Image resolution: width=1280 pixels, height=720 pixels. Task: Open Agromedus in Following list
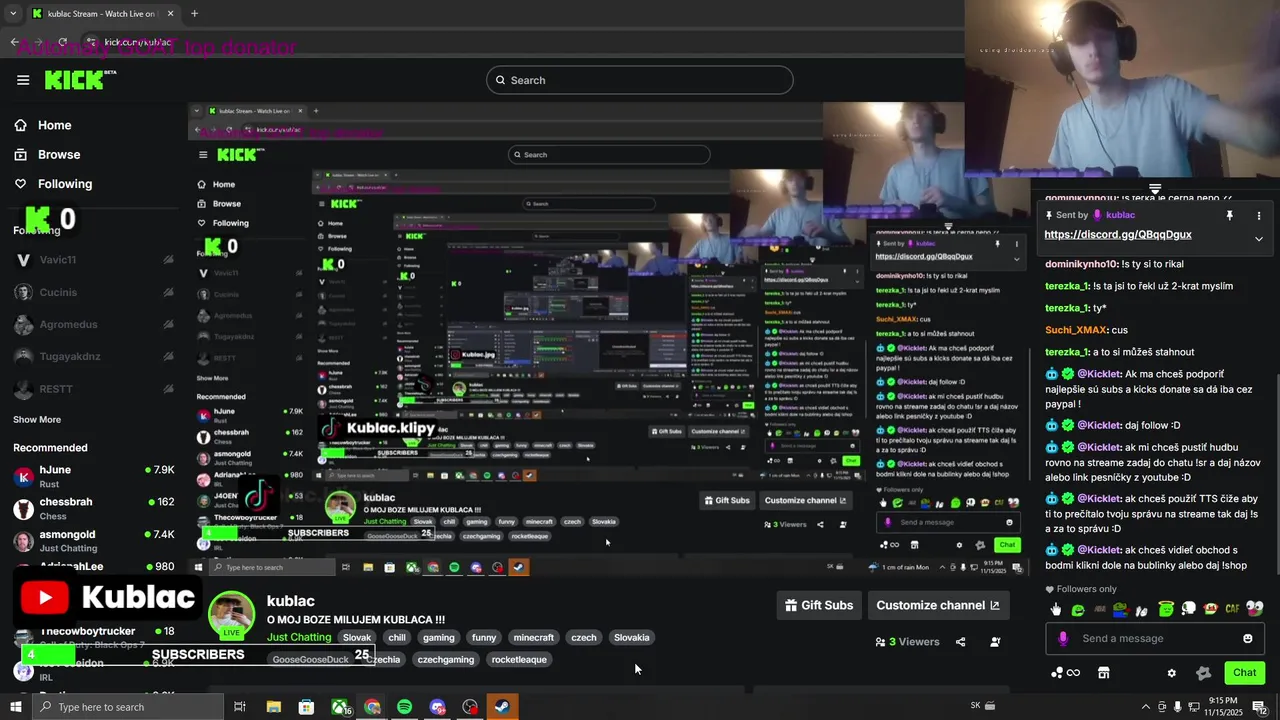94,325
